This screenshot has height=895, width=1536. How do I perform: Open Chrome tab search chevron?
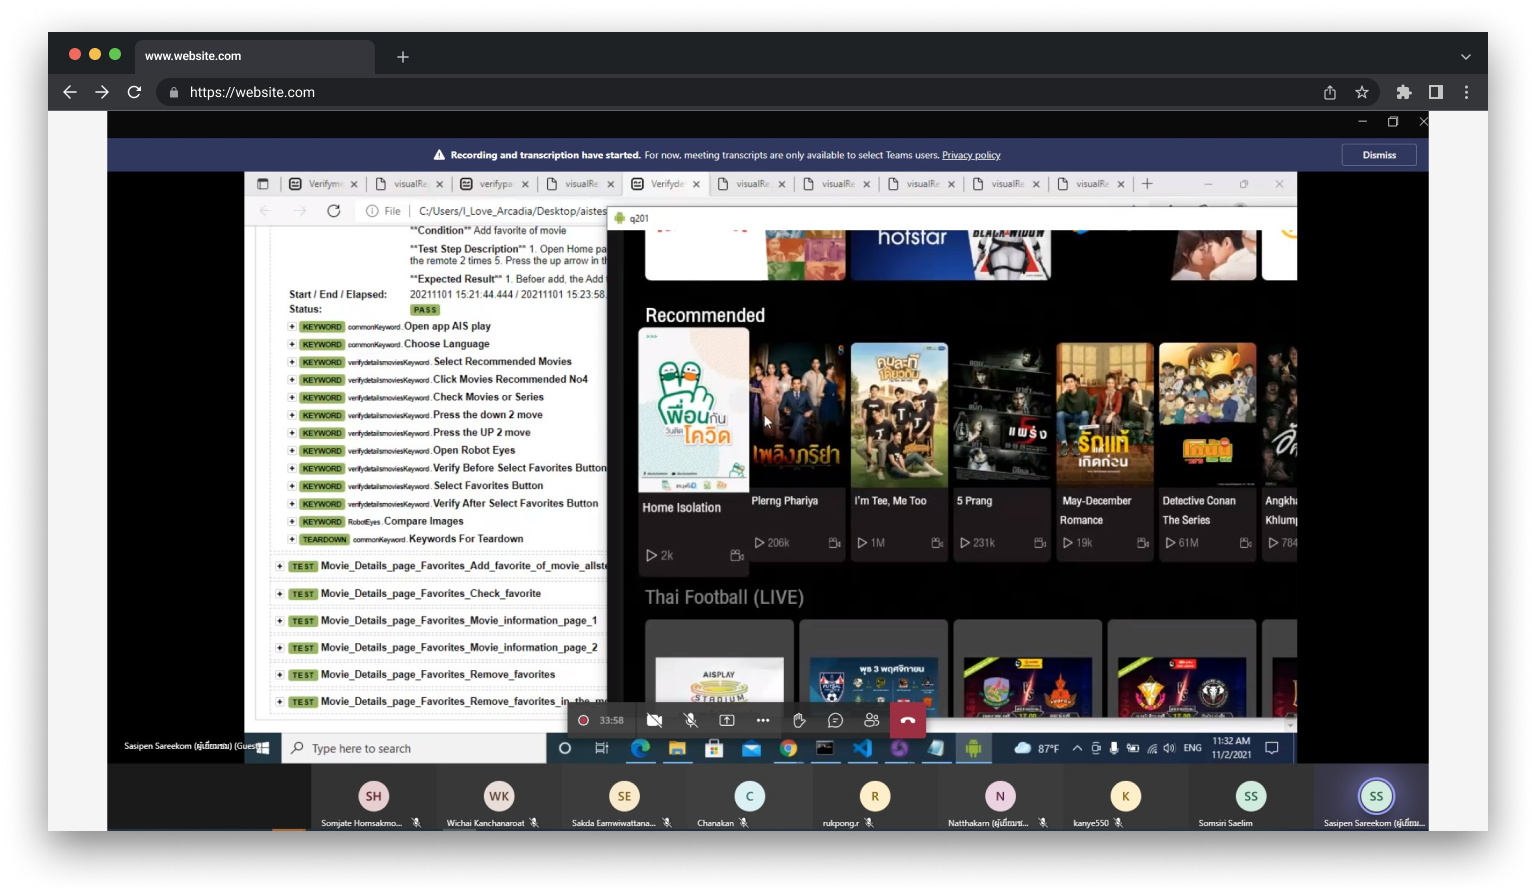[x=1465, y=57]
